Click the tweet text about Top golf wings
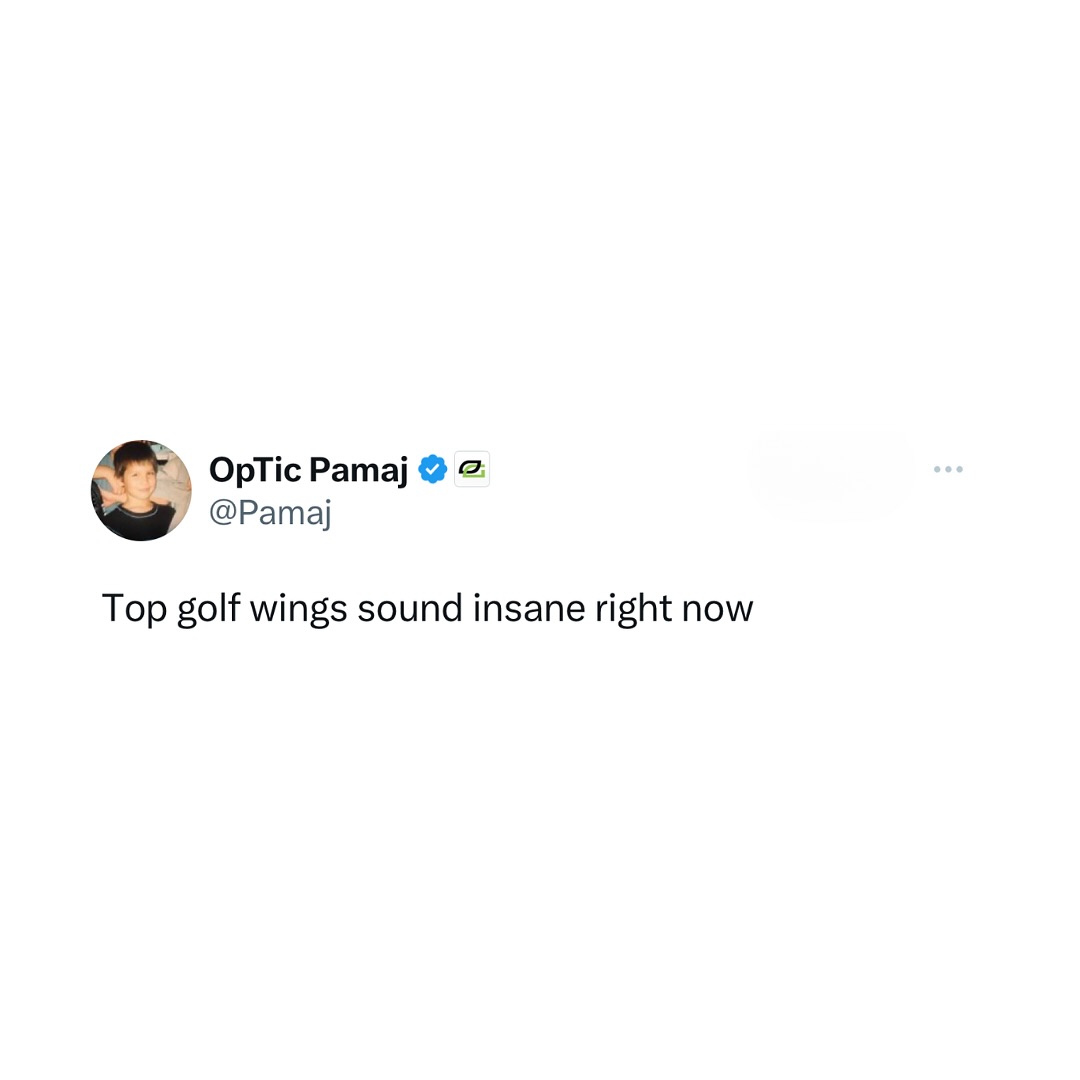 coord(427,608)
